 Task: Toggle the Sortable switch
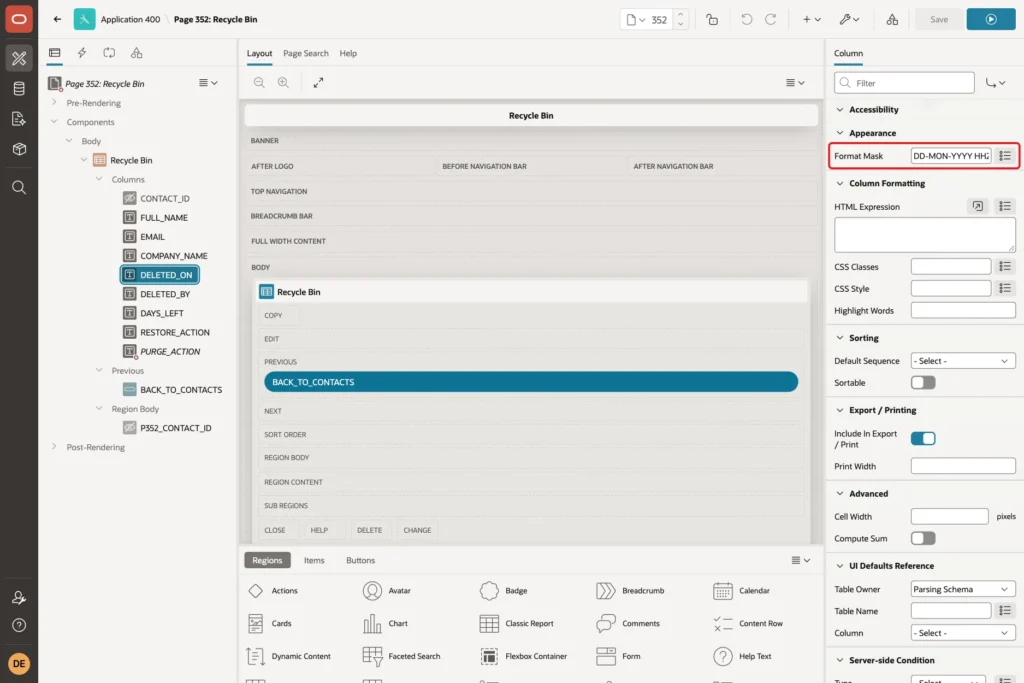point(923,383)
